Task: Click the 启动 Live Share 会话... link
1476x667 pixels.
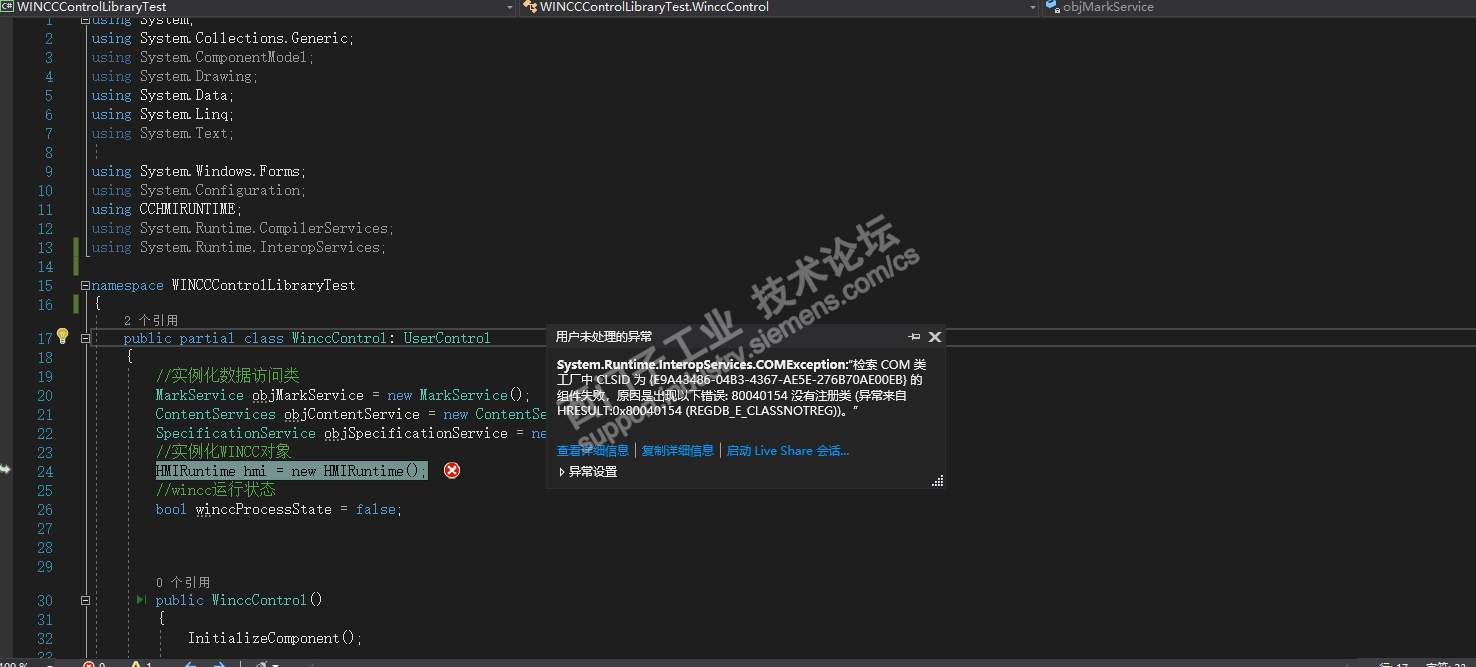Action: (787, 450)
